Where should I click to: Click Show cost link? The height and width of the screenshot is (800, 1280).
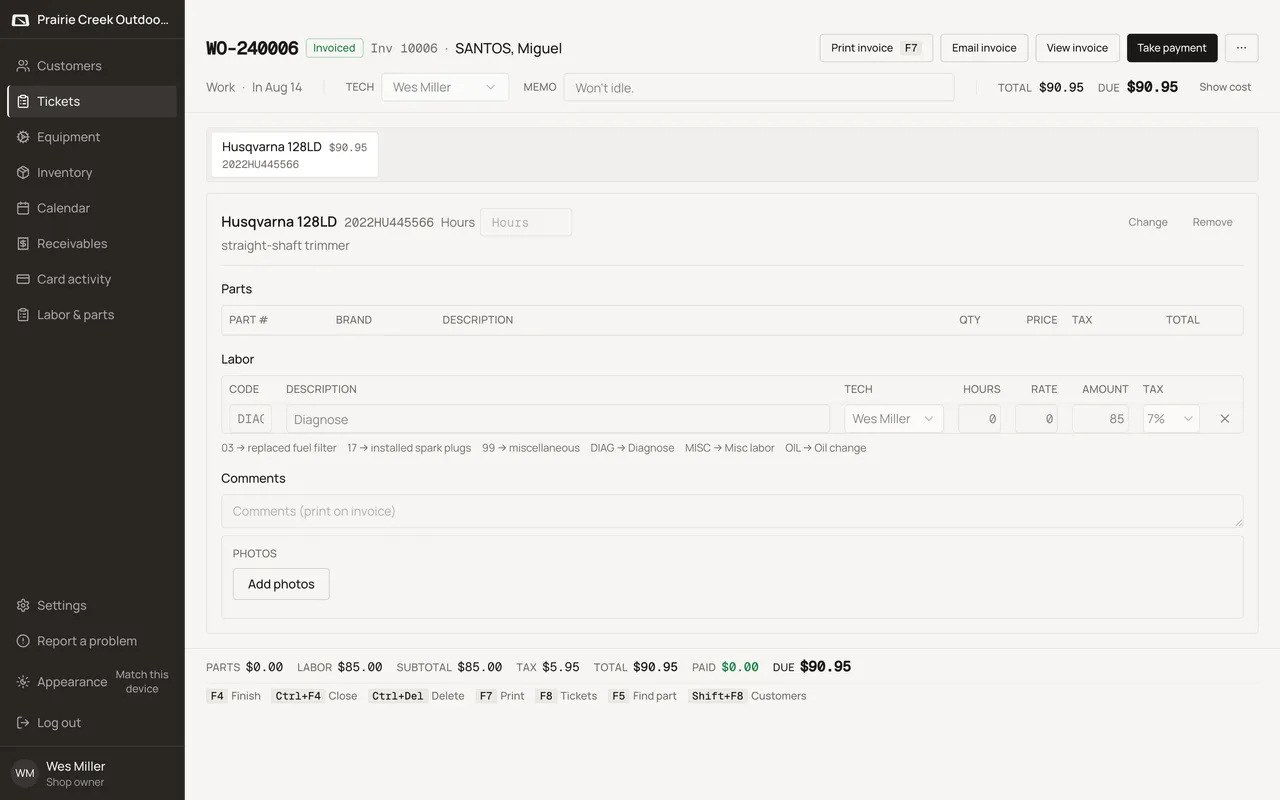(1225, 87)
